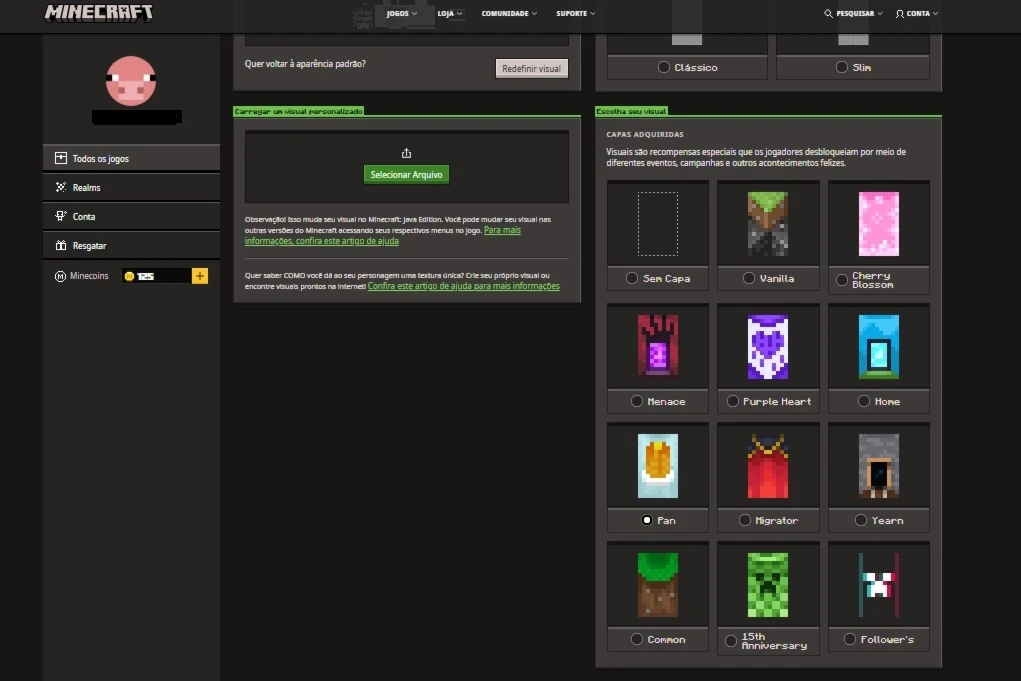This screenshot has height=681, width=1021.
Task: Click the Minecoins M icon
Action: coord(60,276)
